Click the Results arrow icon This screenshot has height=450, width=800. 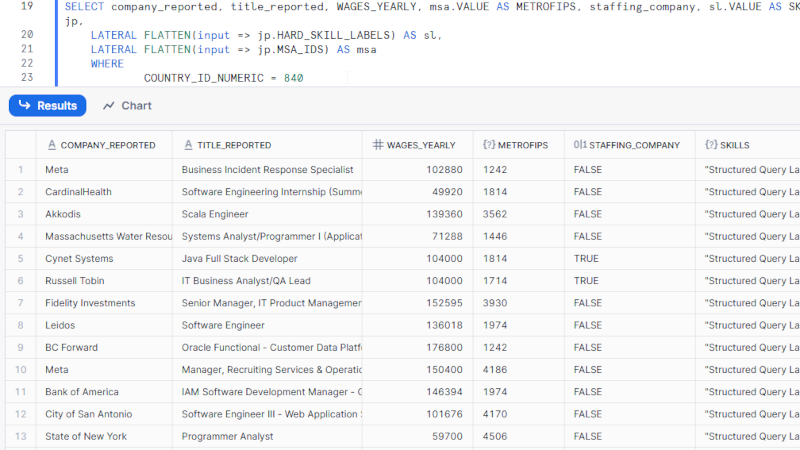pyautogui.click(x=24, y=105)
